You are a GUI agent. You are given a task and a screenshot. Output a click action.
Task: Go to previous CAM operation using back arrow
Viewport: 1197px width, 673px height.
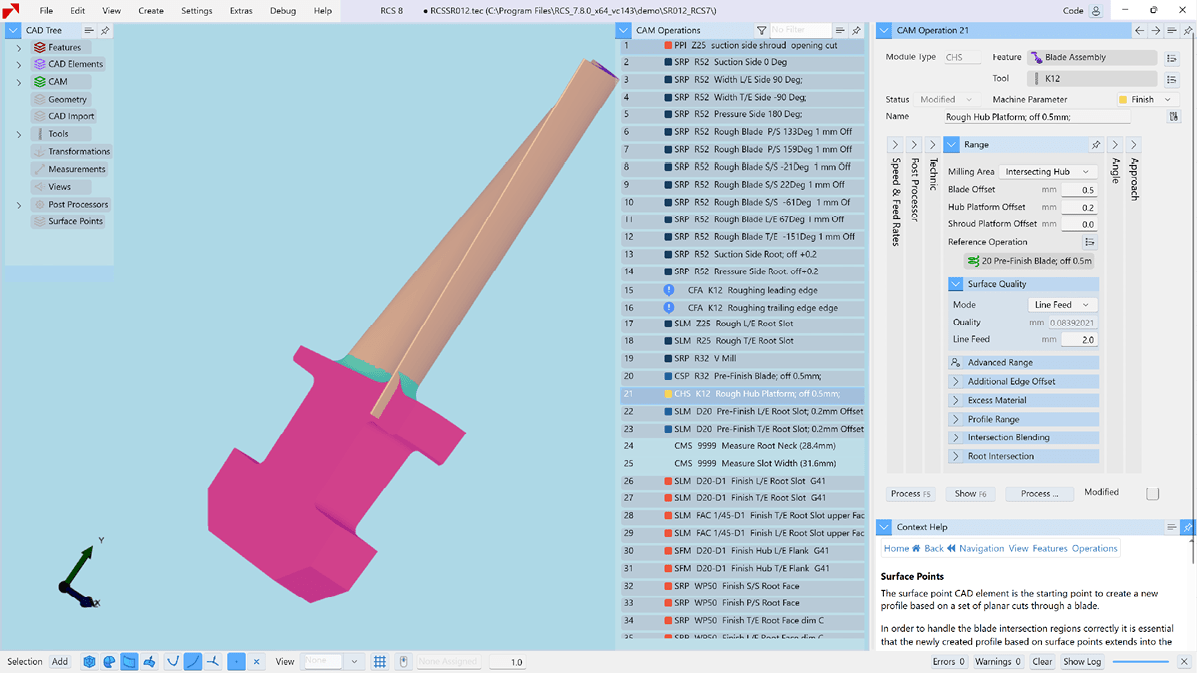(1139, 31)
